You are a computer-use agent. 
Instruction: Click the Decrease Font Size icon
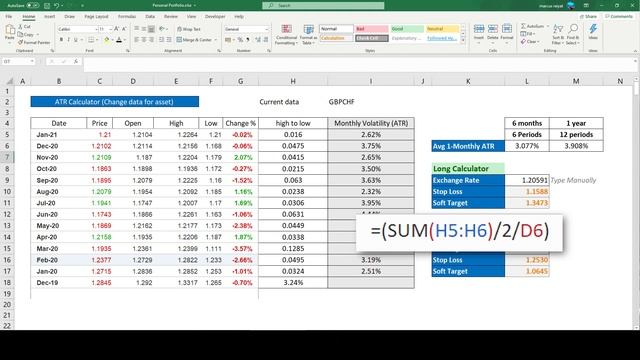pos(124,29)
